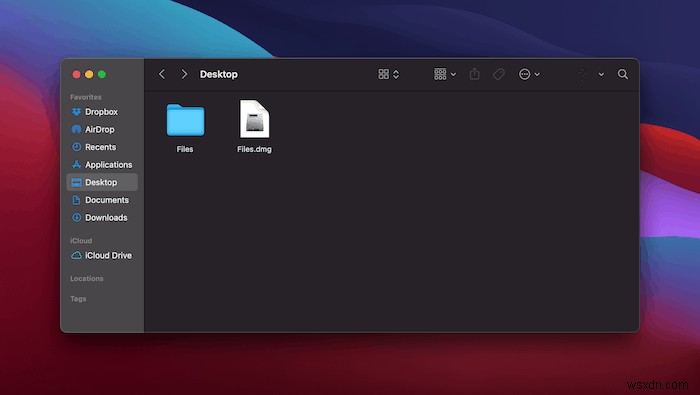
Task: Expand the group-by chevron menu
Action: click(454, 75)
